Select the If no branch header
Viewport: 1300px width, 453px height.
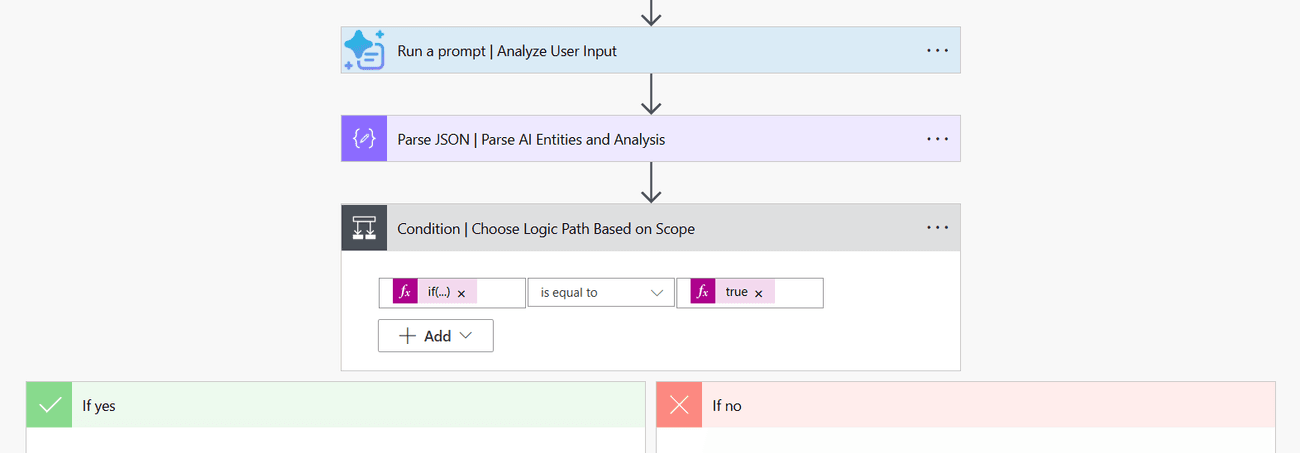[x=966, y=405]
